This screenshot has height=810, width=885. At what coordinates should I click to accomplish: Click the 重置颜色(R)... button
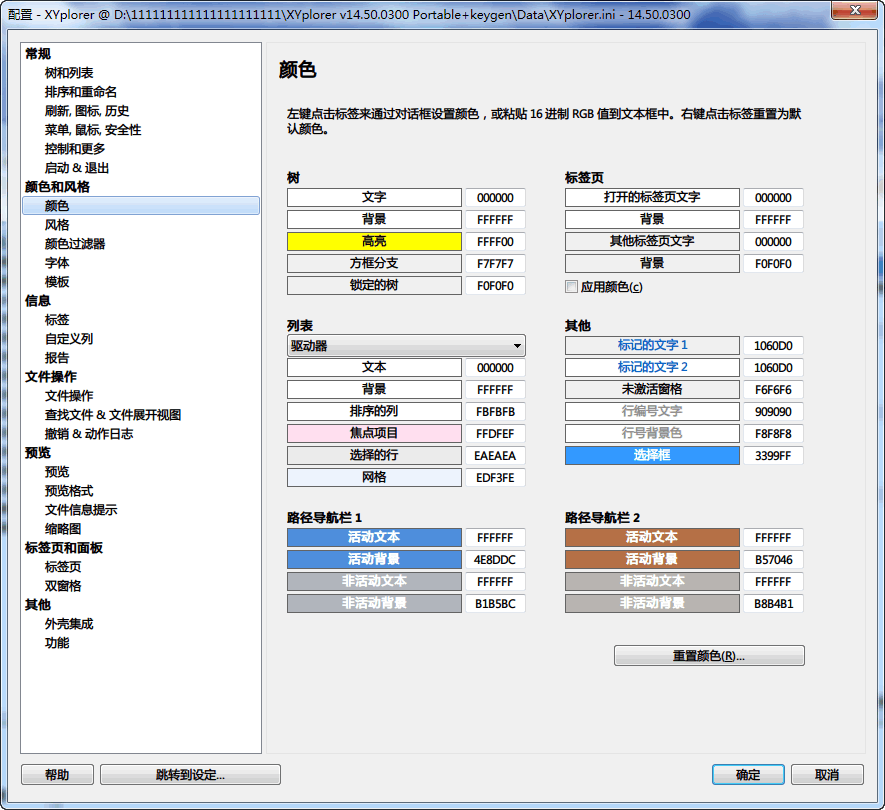709,655
